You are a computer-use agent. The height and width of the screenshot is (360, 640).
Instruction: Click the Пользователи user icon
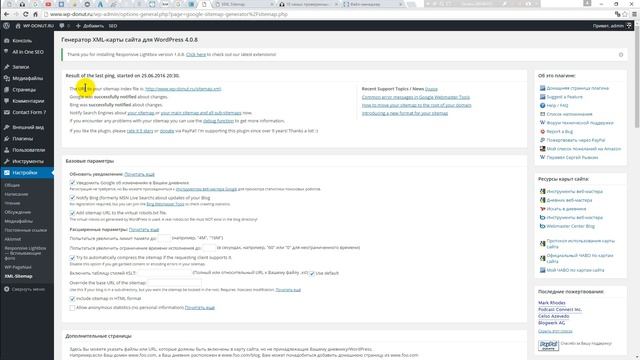click(x=6, y=150)
